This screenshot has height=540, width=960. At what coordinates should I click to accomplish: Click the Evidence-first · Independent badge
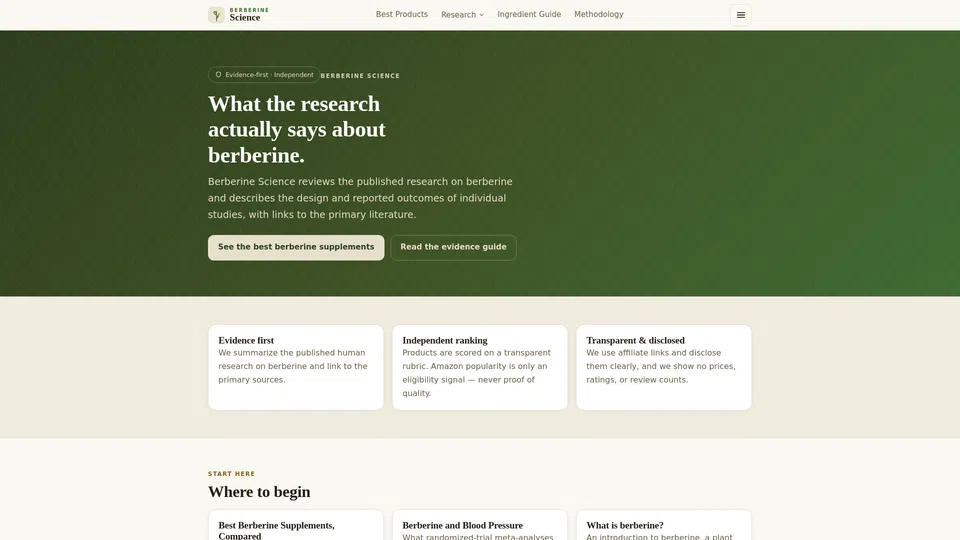[x=264, y=75]
